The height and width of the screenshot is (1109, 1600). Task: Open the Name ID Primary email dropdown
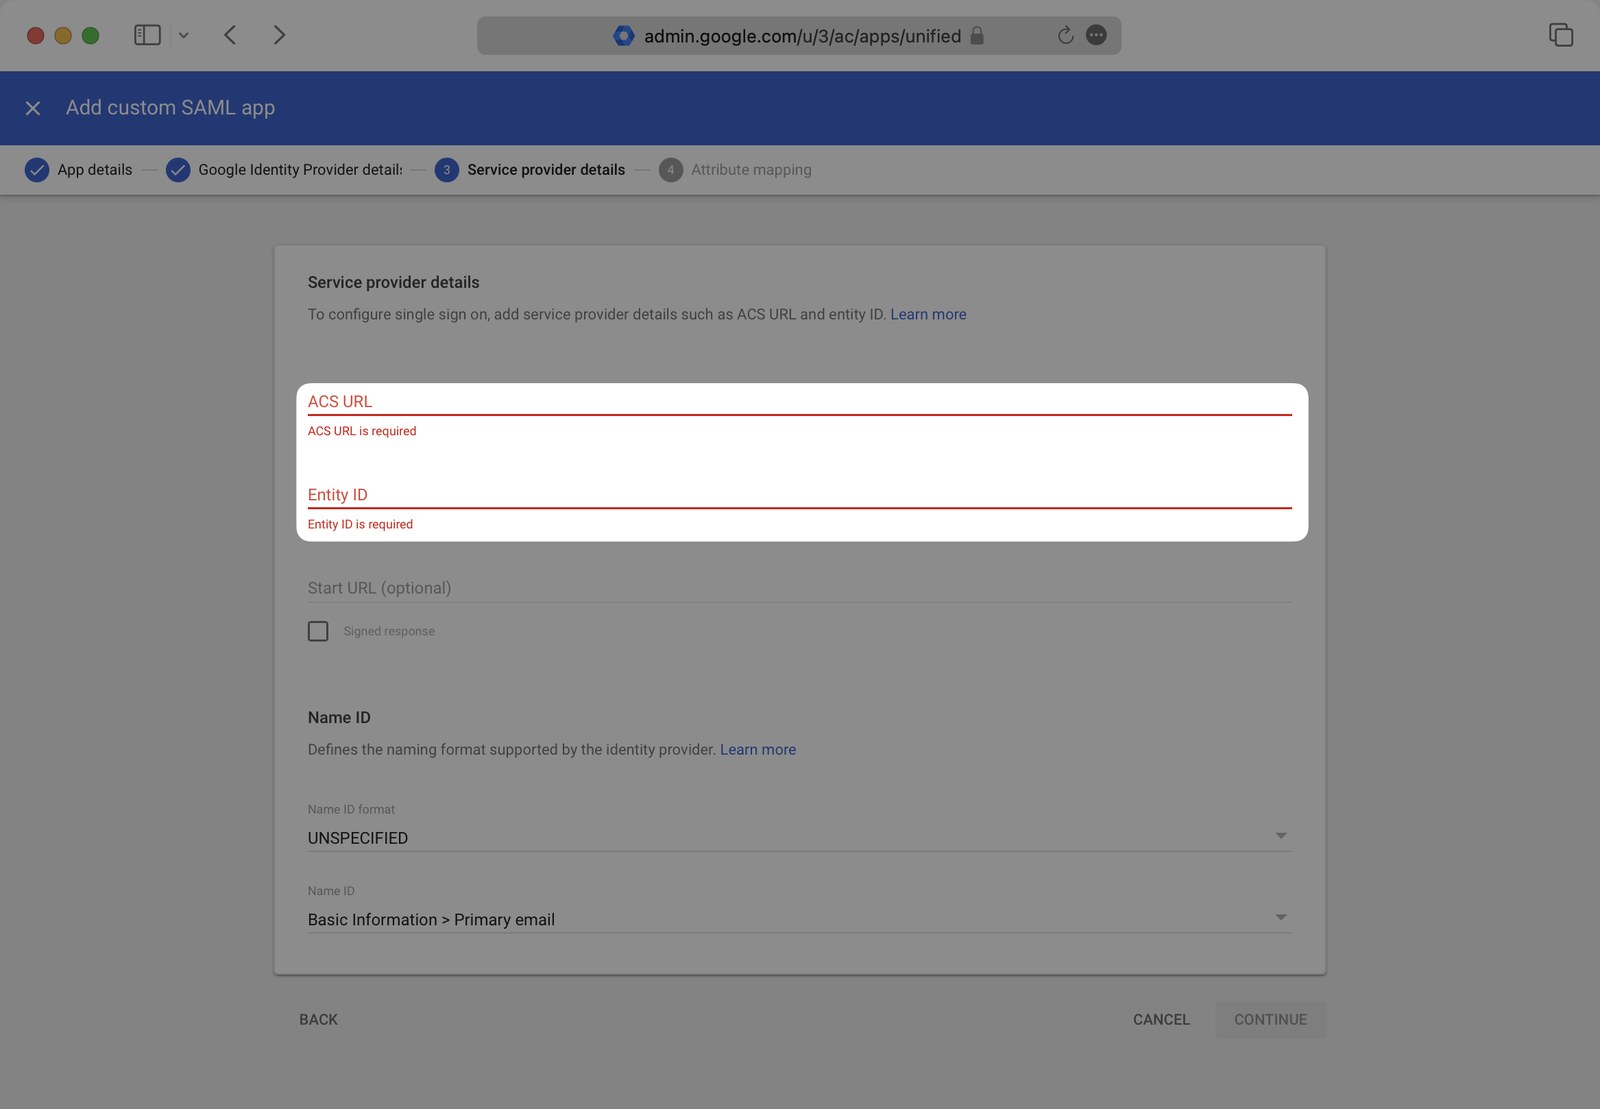[x=799, y=919]
